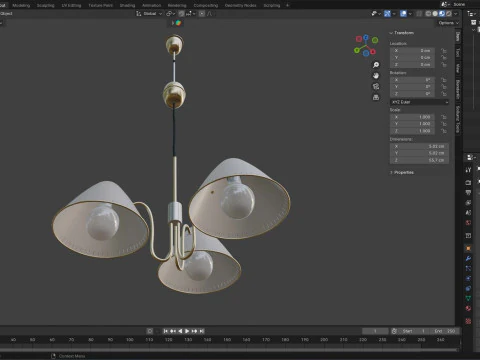Screen dimensions: 480x360
Task: Open the View Layer properties tab
Action: (468, 202)
